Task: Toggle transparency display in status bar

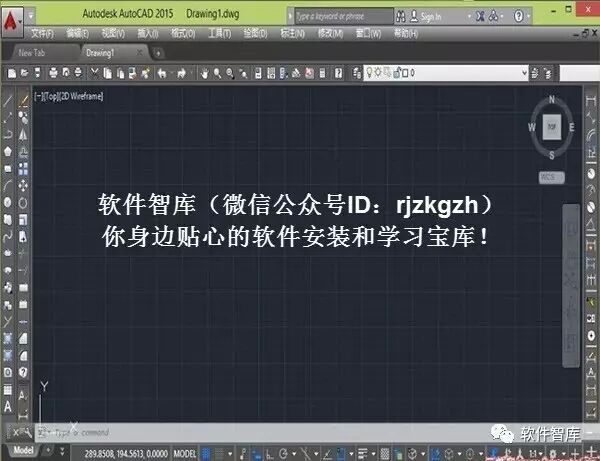Action: click(x=385, y=454)
